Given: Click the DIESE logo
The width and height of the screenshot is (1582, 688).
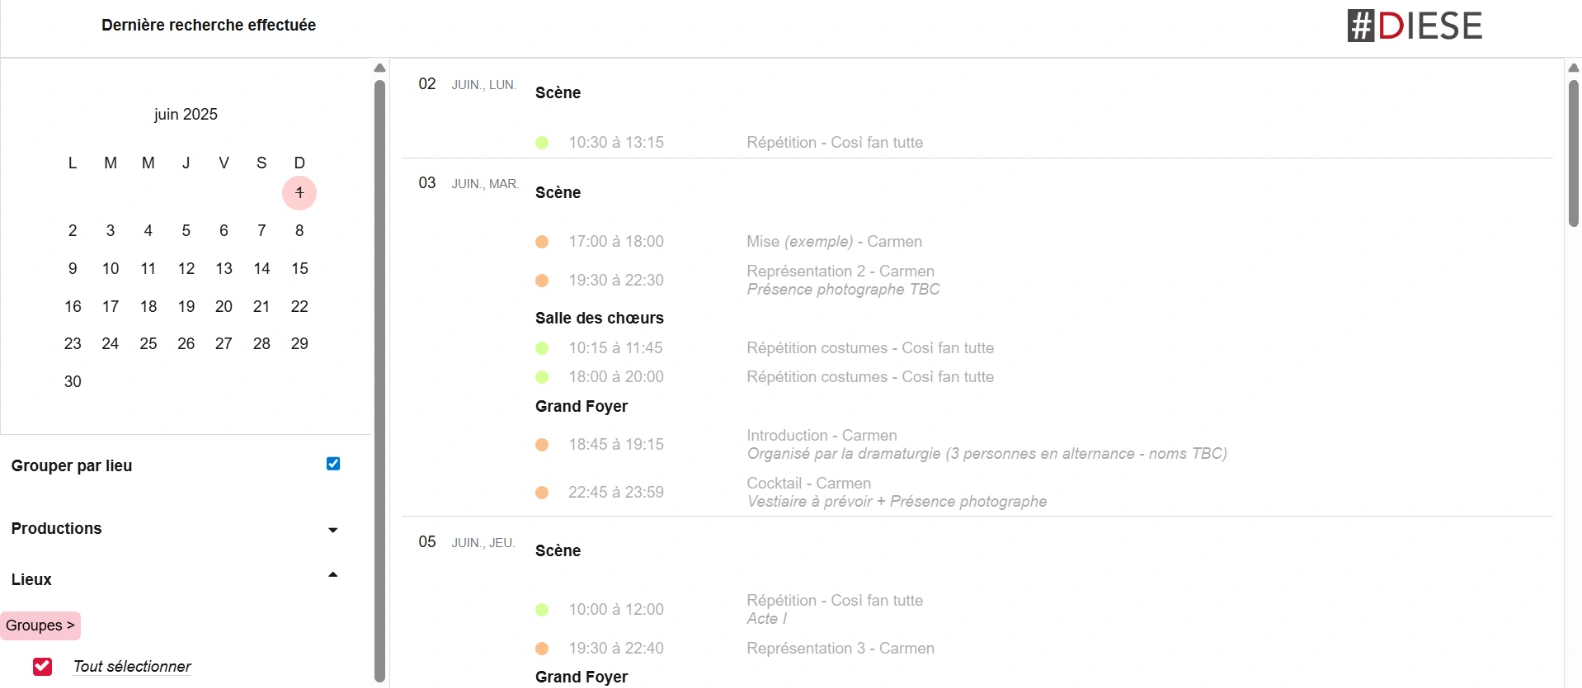Looking at the screenshot, I should click(x=1414, y=26).
